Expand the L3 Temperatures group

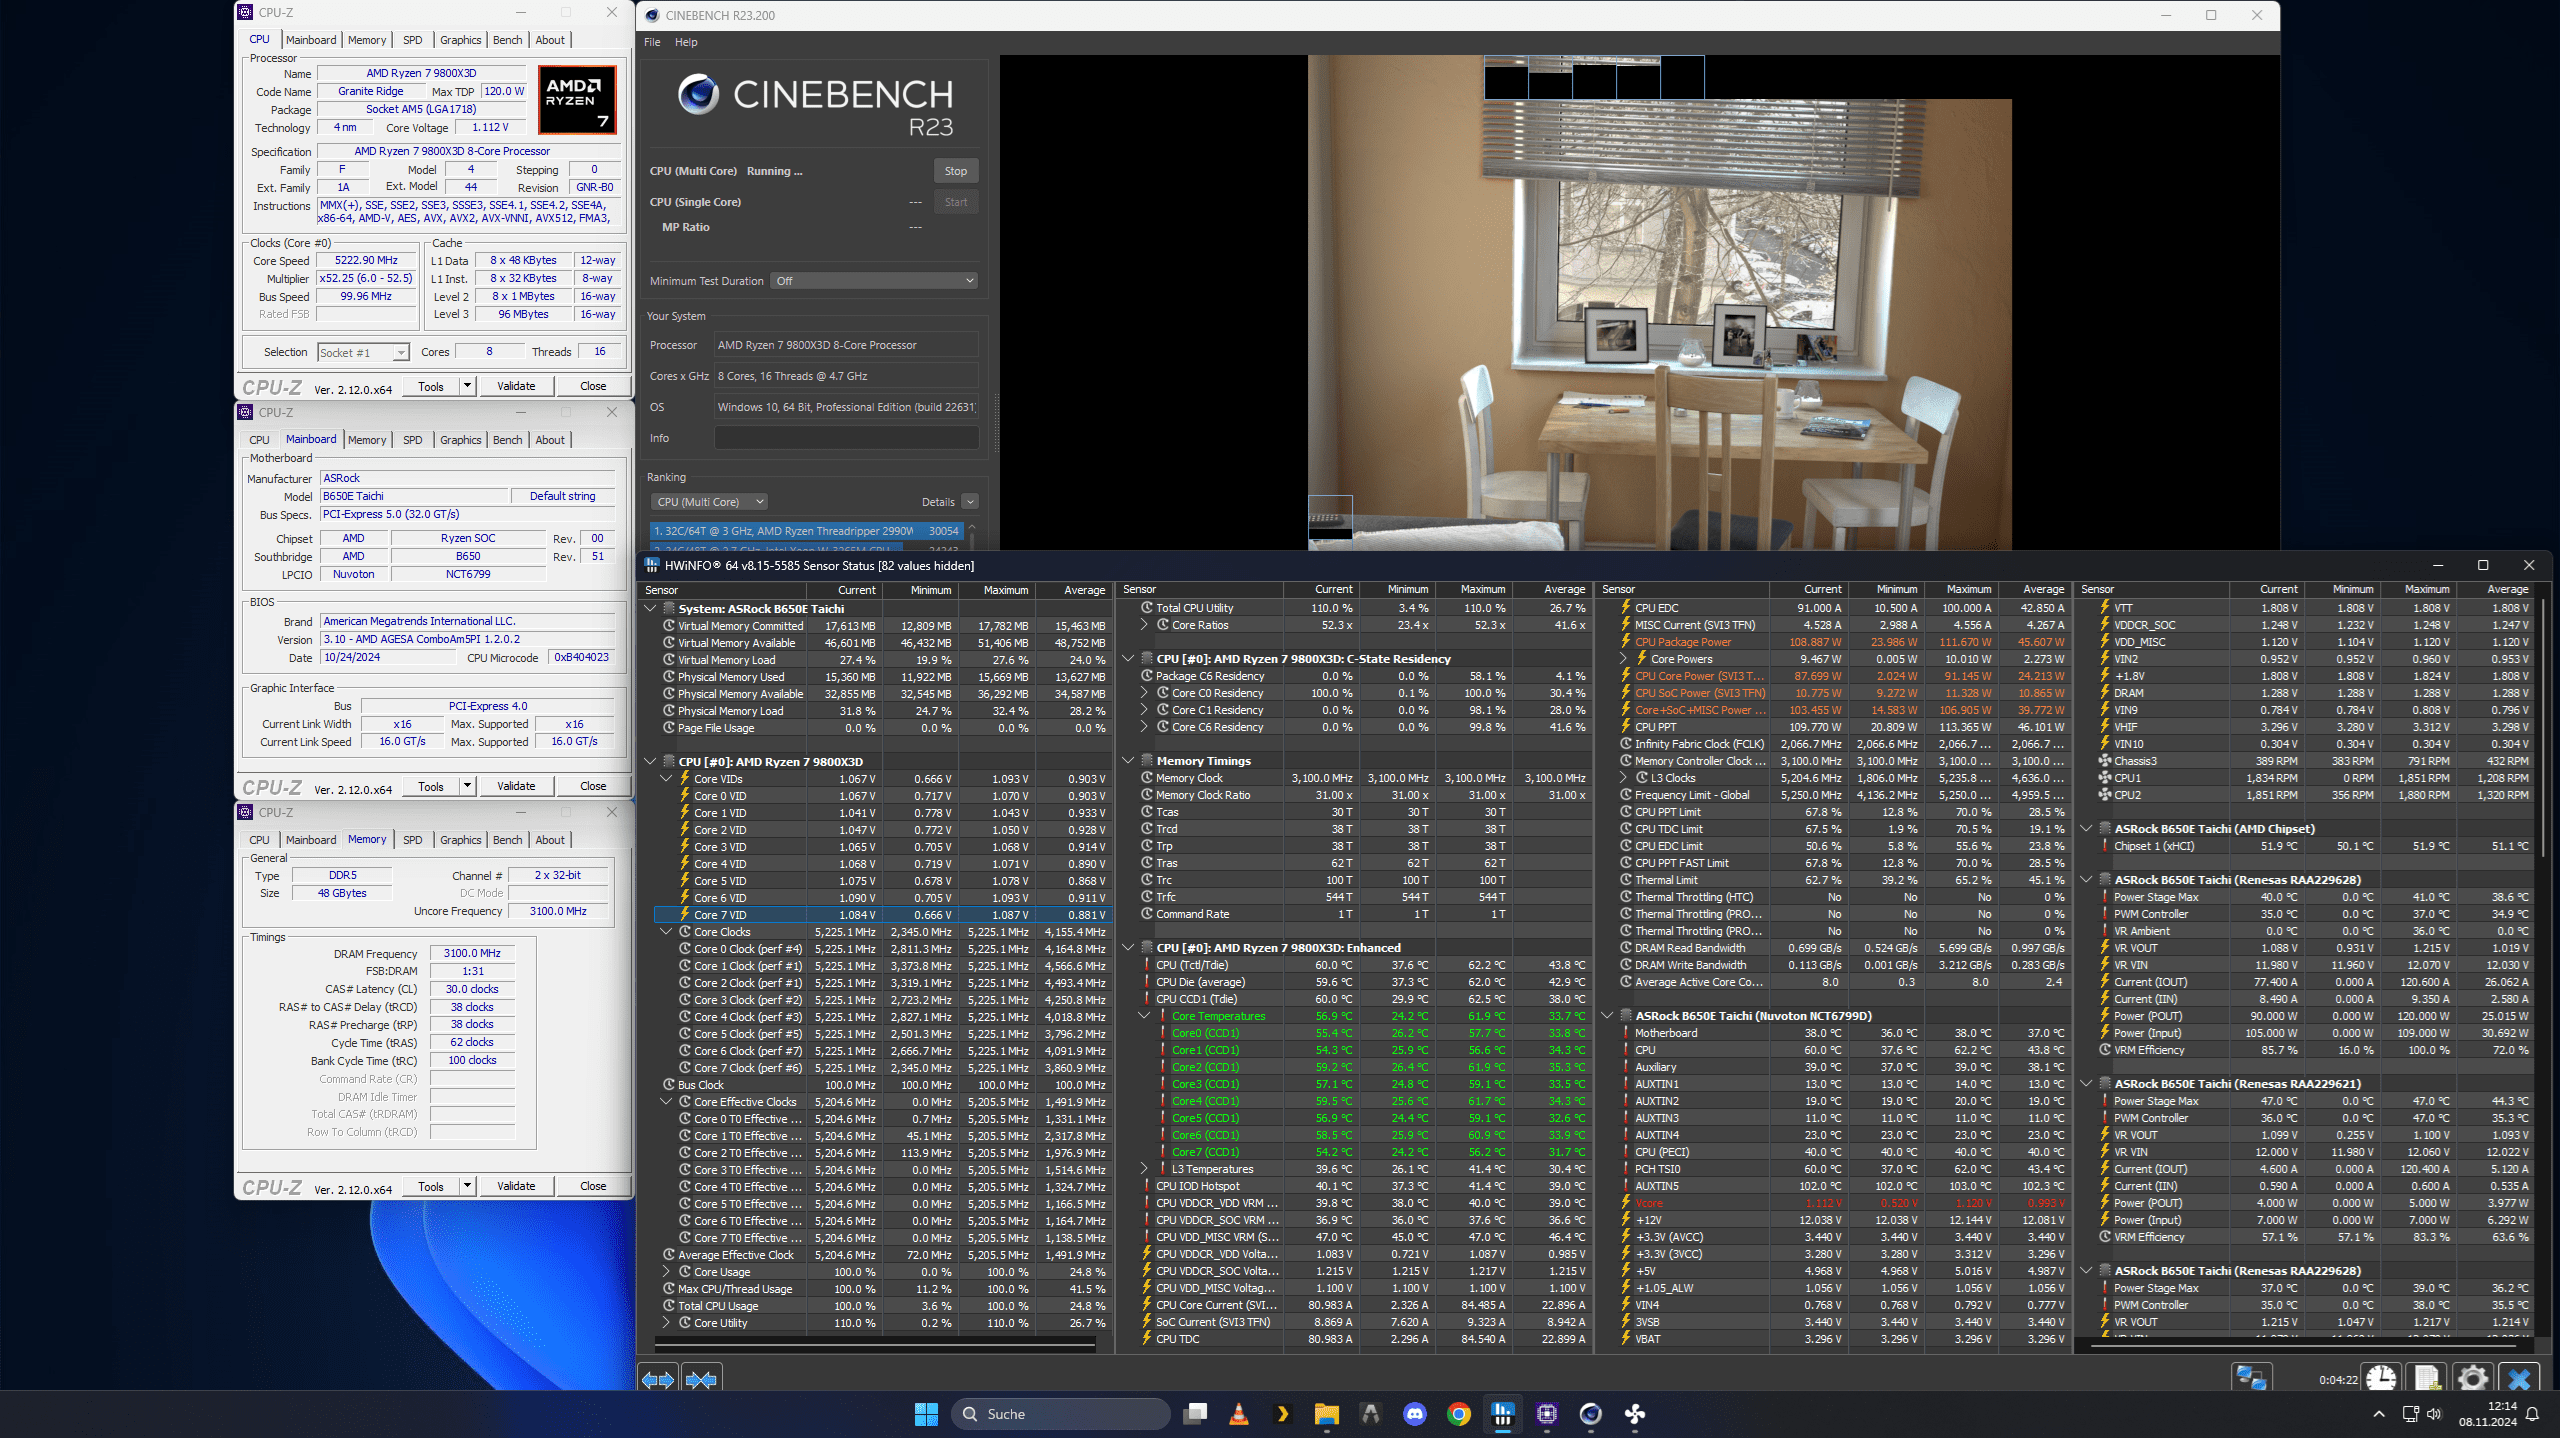coord(1144,1169)
